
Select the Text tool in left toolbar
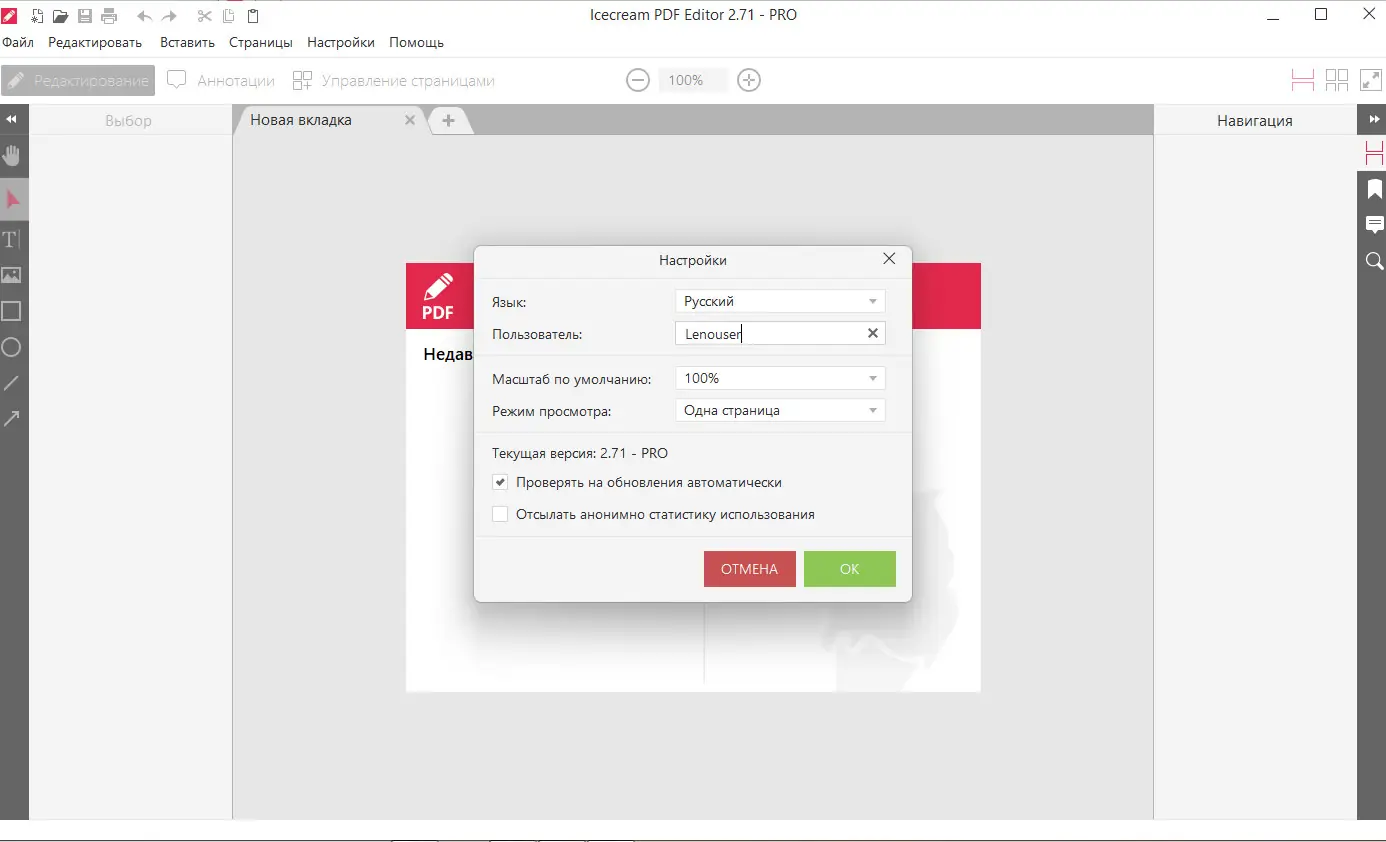point(12,239)
